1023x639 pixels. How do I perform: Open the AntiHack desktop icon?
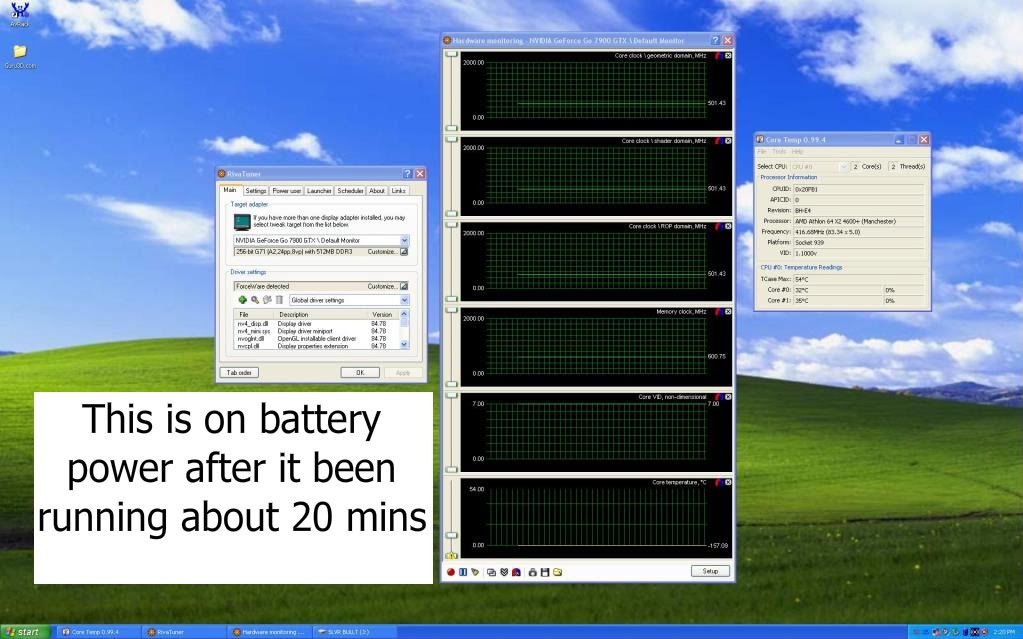click(x=20, y=14)
